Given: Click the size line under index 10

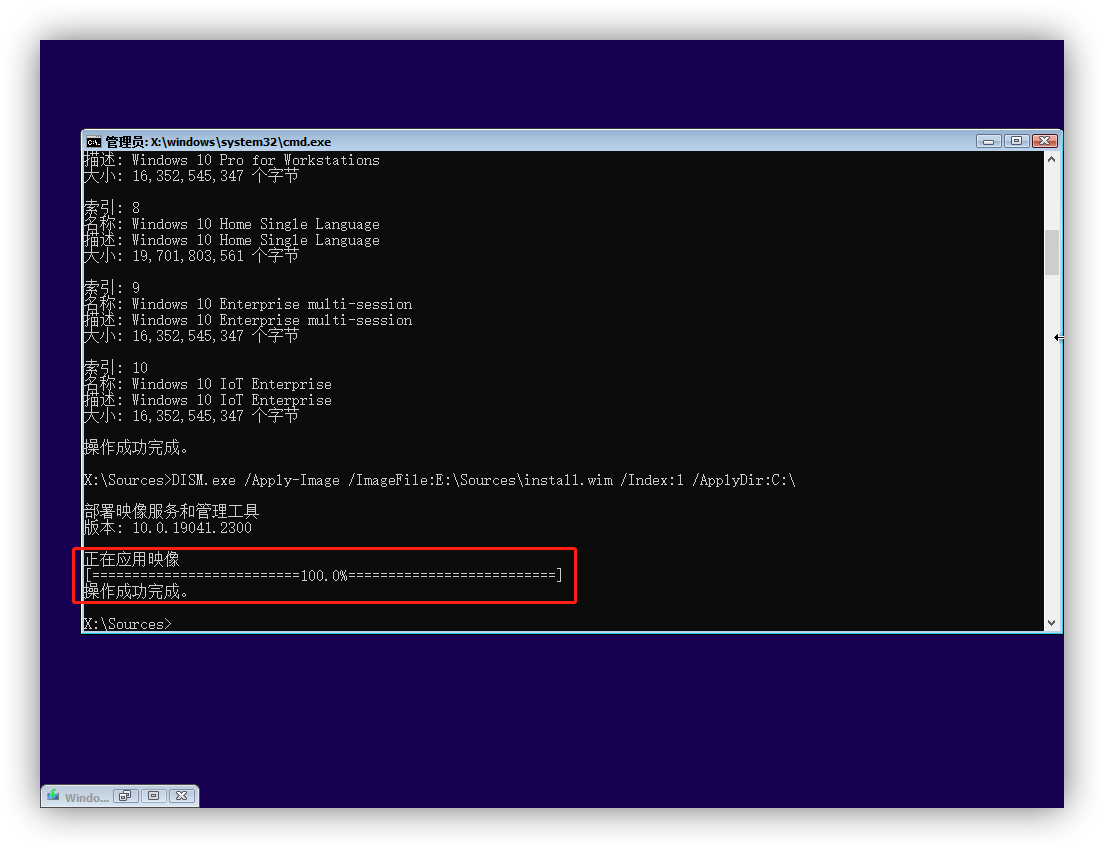Looking at the screenshot, I should tap(191, 416).
